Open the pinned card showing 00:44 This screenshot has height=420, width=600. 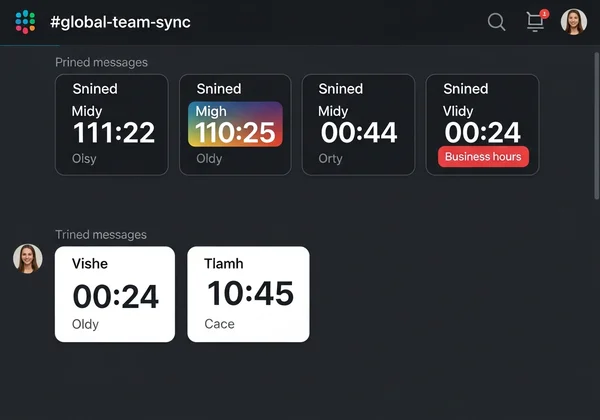coord(358,124)
